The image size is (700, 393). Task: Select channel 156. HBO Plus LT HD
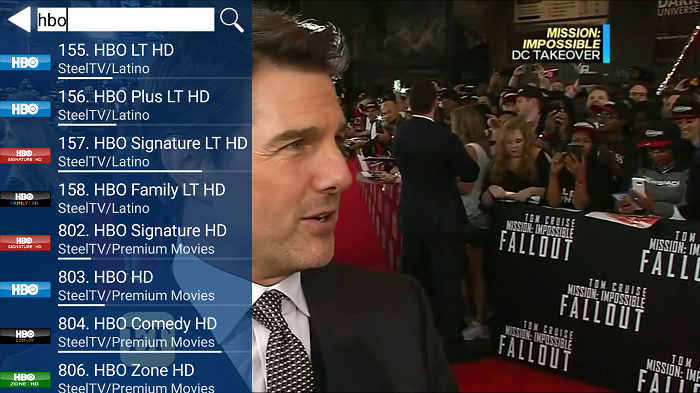tap(126, 105)
